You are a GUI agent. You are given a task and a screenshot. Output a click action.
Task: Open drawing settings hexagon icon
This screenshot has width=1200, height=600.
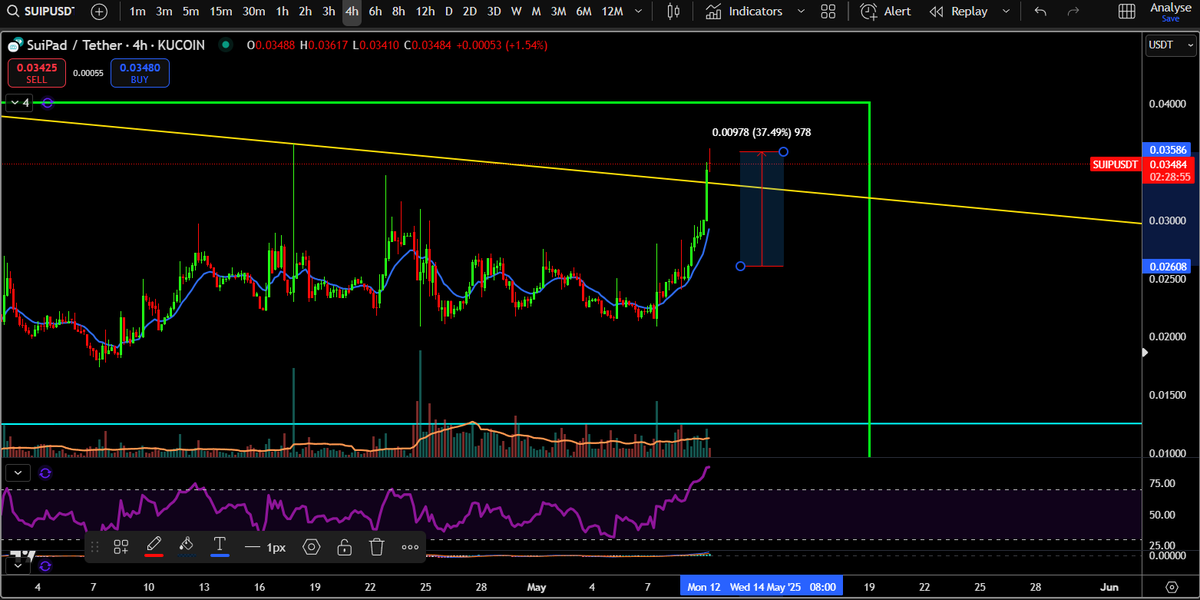311,547
